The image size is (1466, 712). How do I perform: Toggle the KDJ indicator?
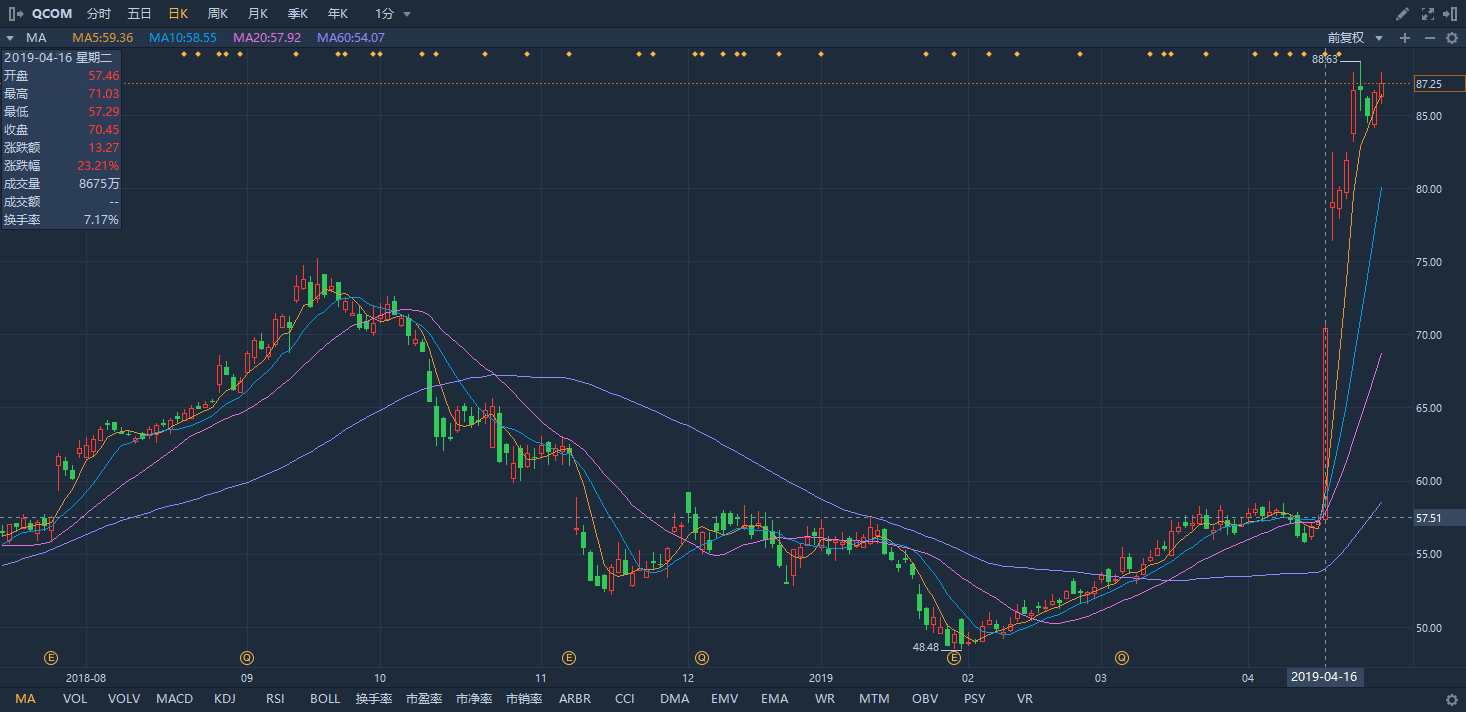click(x=224, y=699)
